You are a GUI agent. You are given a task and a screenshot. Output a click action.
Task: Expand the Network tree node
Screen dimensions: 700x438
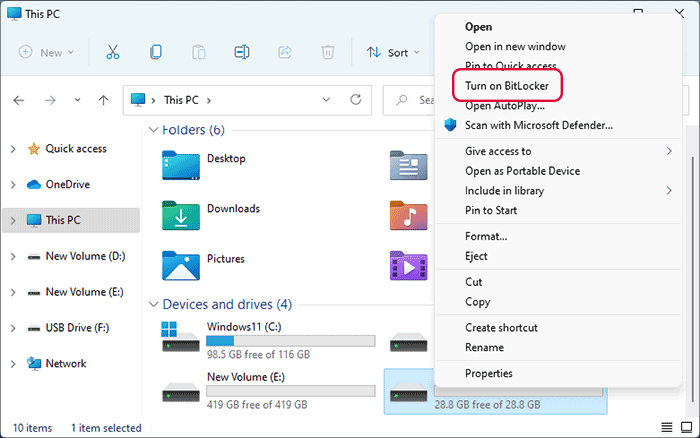(x=13, y=364)
